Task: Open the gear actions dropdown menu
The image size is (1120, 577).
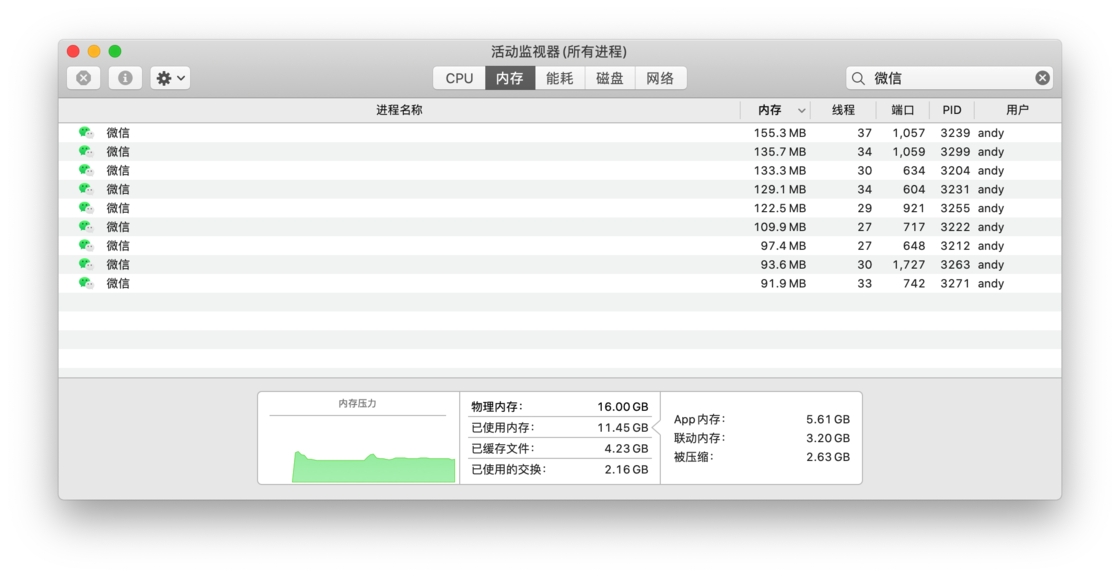Action: 170,78
